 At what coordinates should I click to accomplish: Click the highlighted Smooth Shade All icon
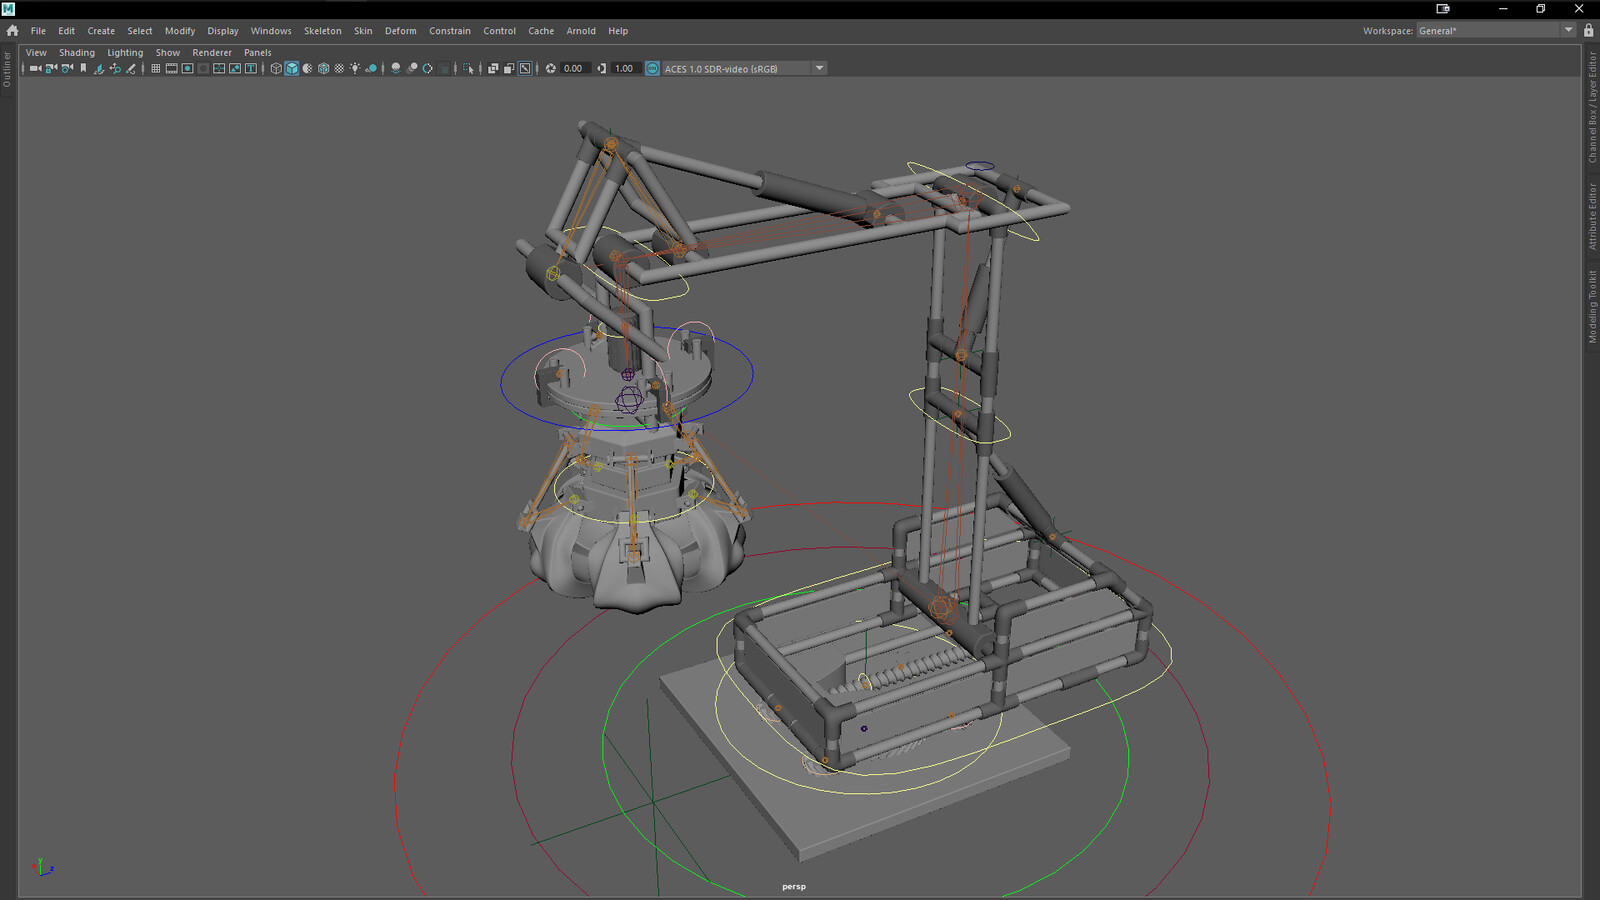pos(292,68)
